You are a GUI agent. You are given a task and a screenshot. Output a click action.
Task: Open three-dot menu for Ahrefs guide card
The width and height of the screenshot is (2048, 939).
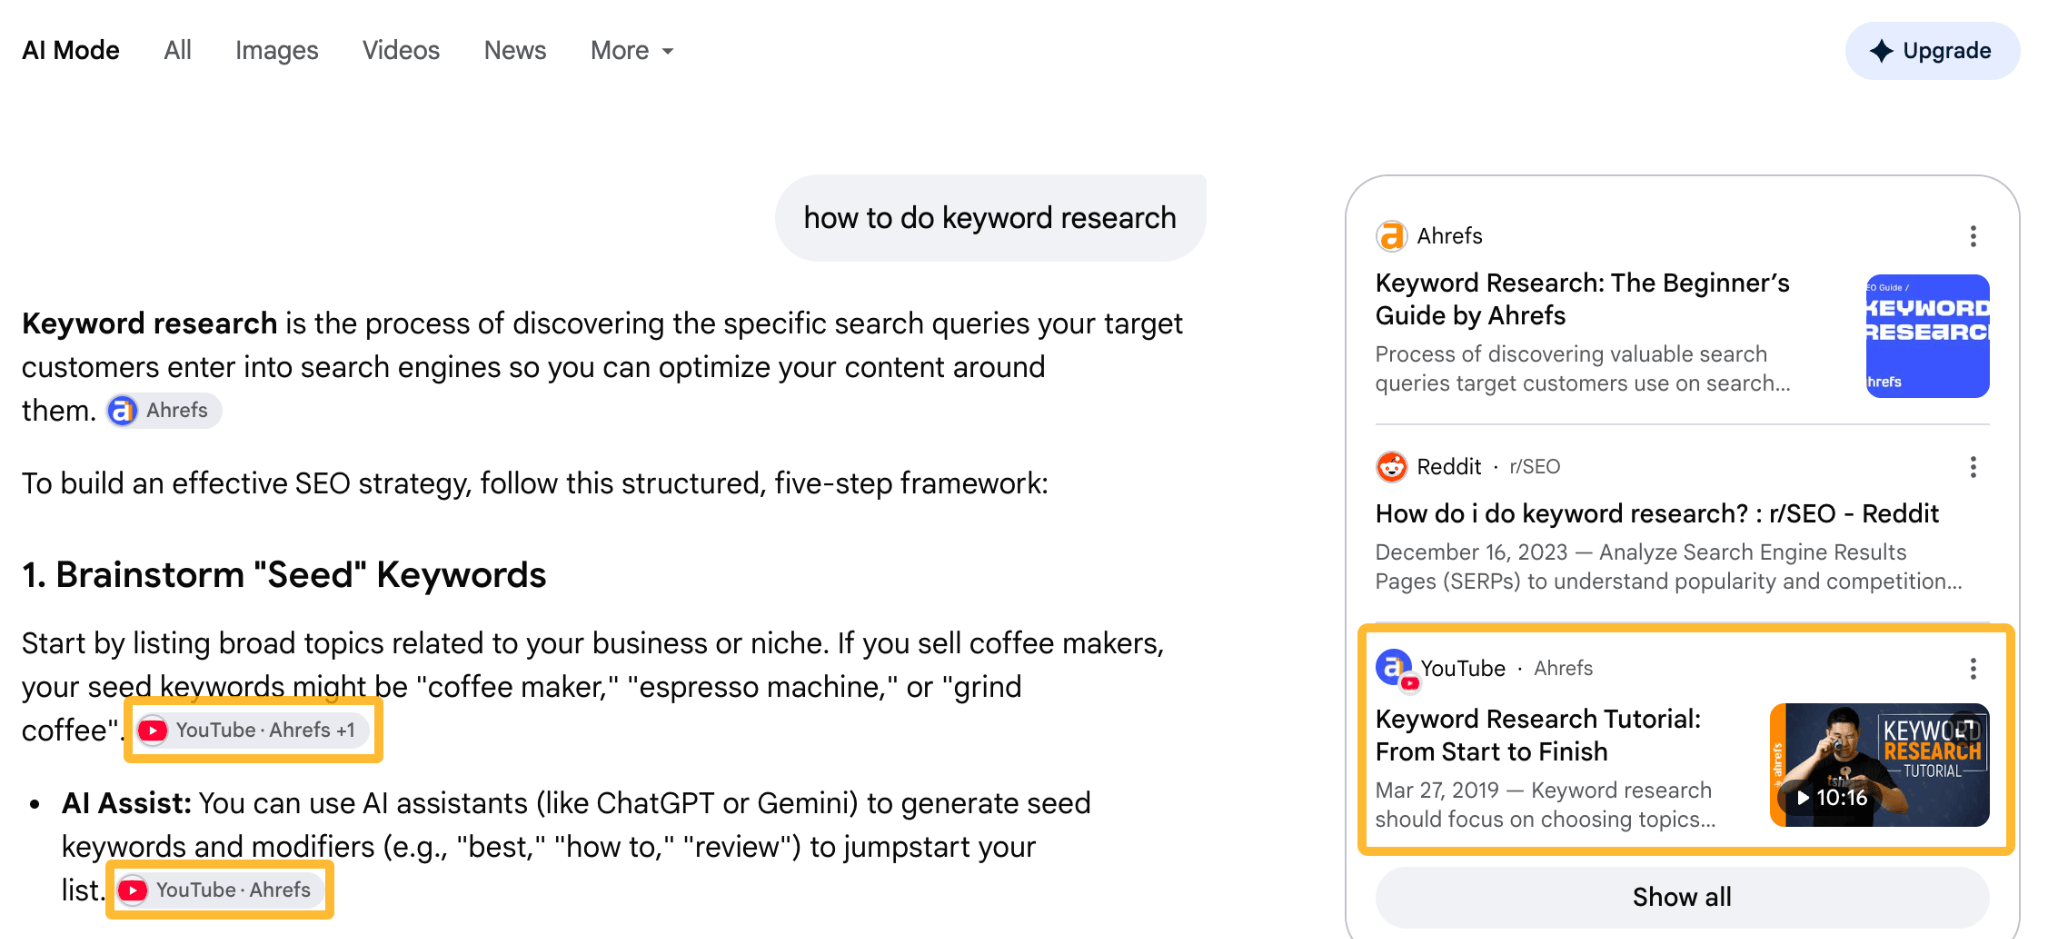coord(1972,236)
